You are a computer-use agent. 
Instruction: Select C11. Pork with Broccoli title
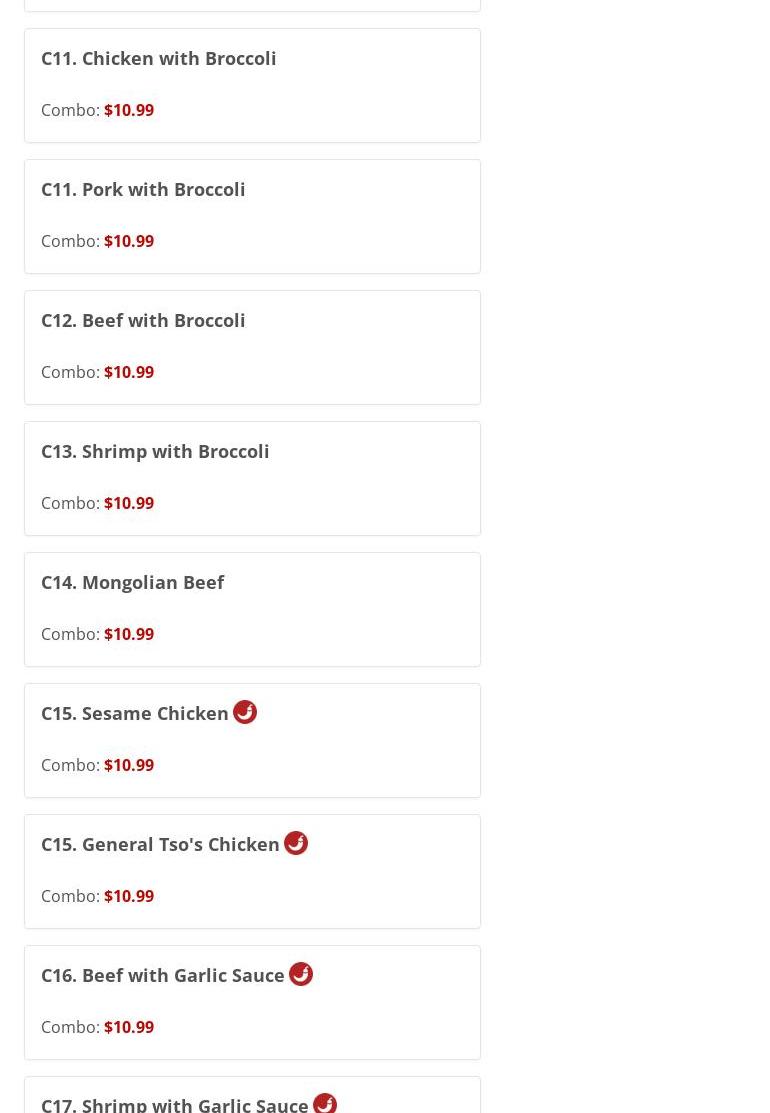click(x=143, y=189)
